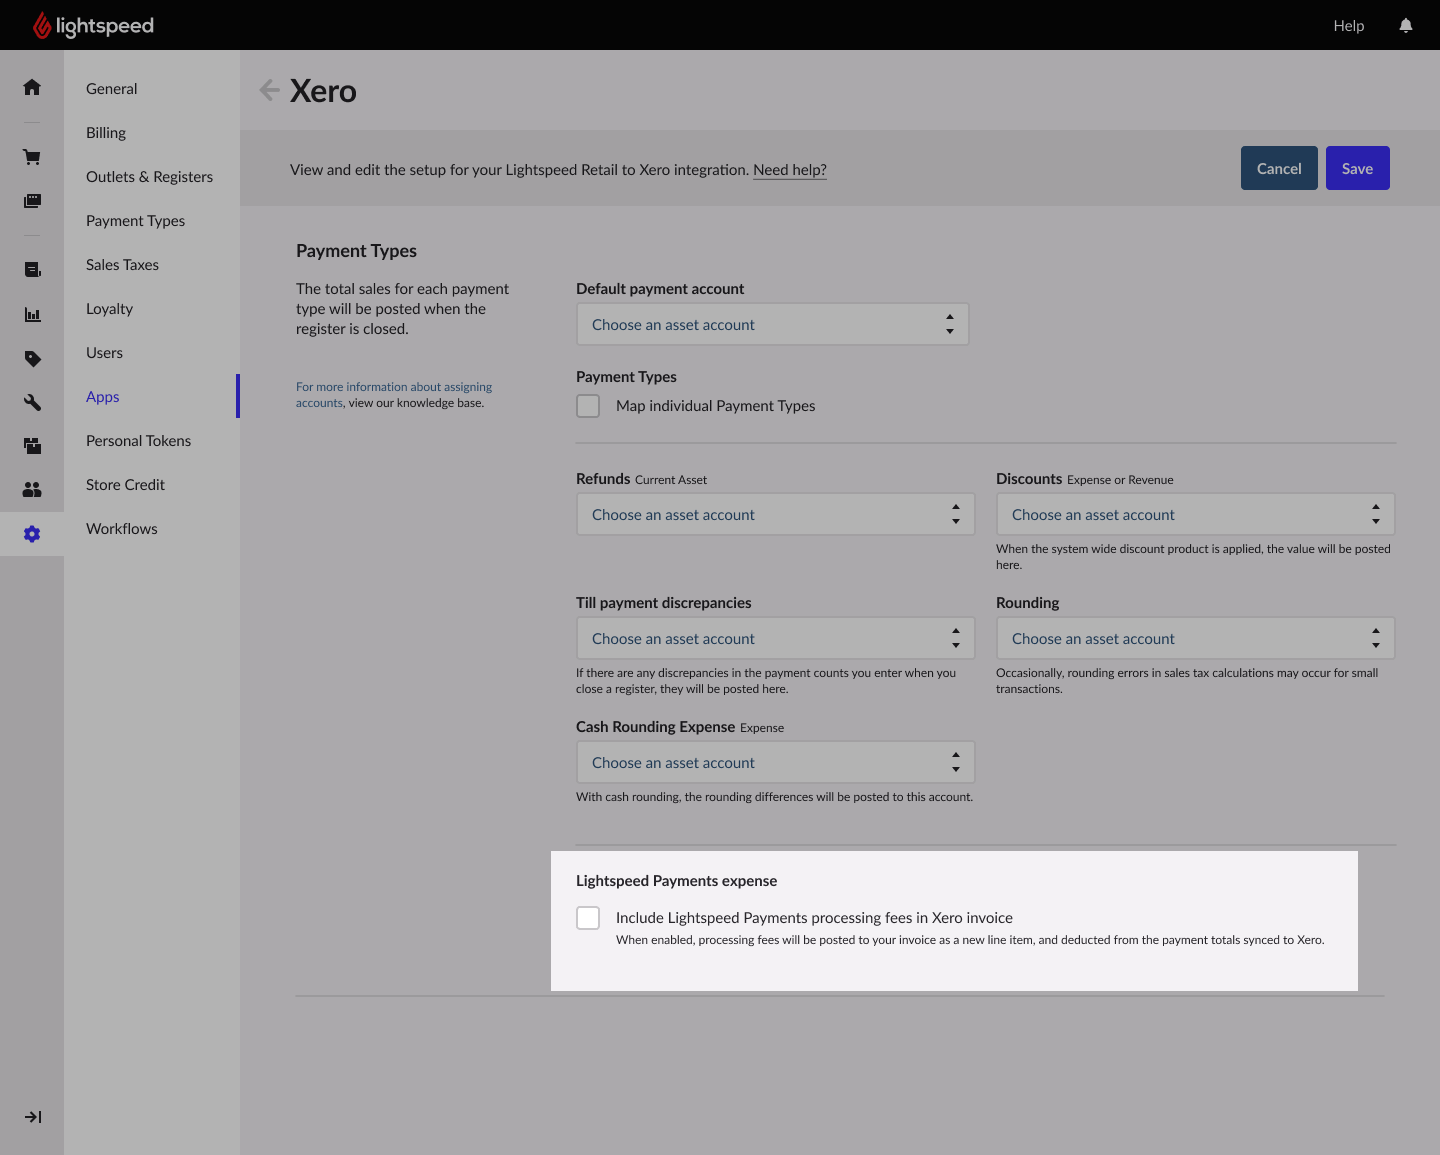Open assigning accounts information link
This screenshot has height=1155, width=1440.
tap(394, 395)
